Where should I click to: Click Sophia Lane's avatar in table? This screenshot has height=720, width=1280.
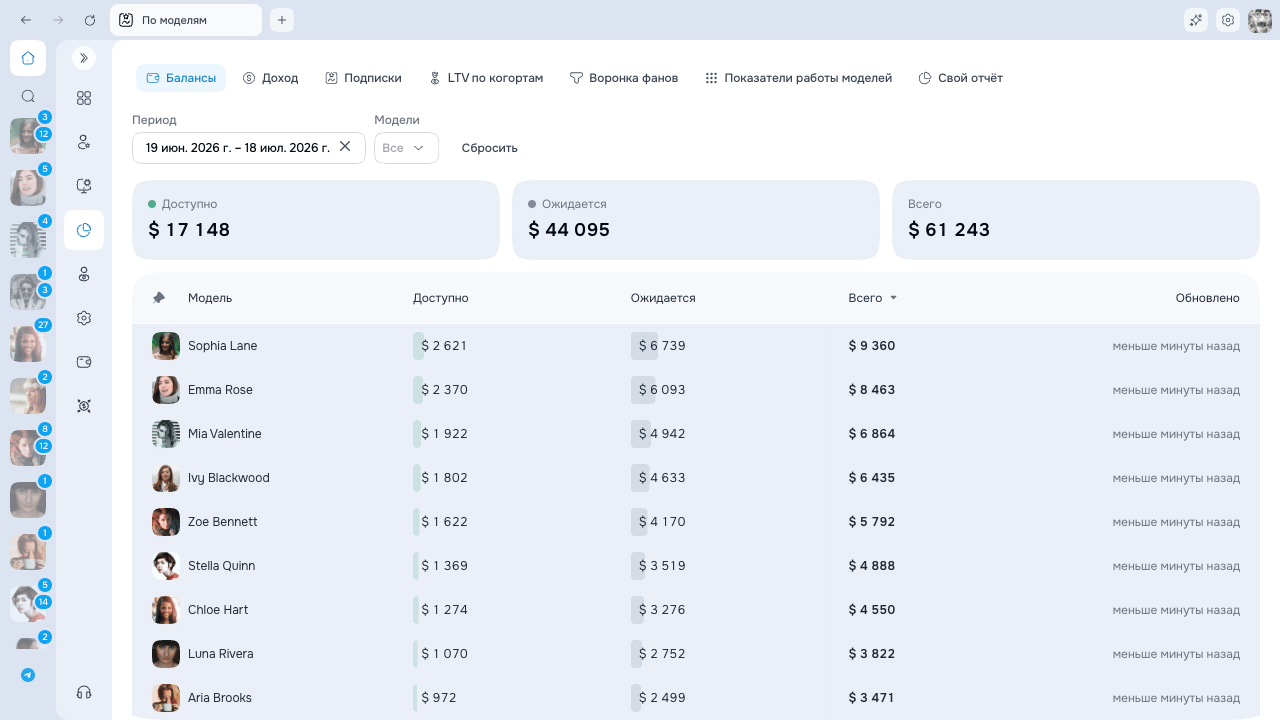point(166,346)
